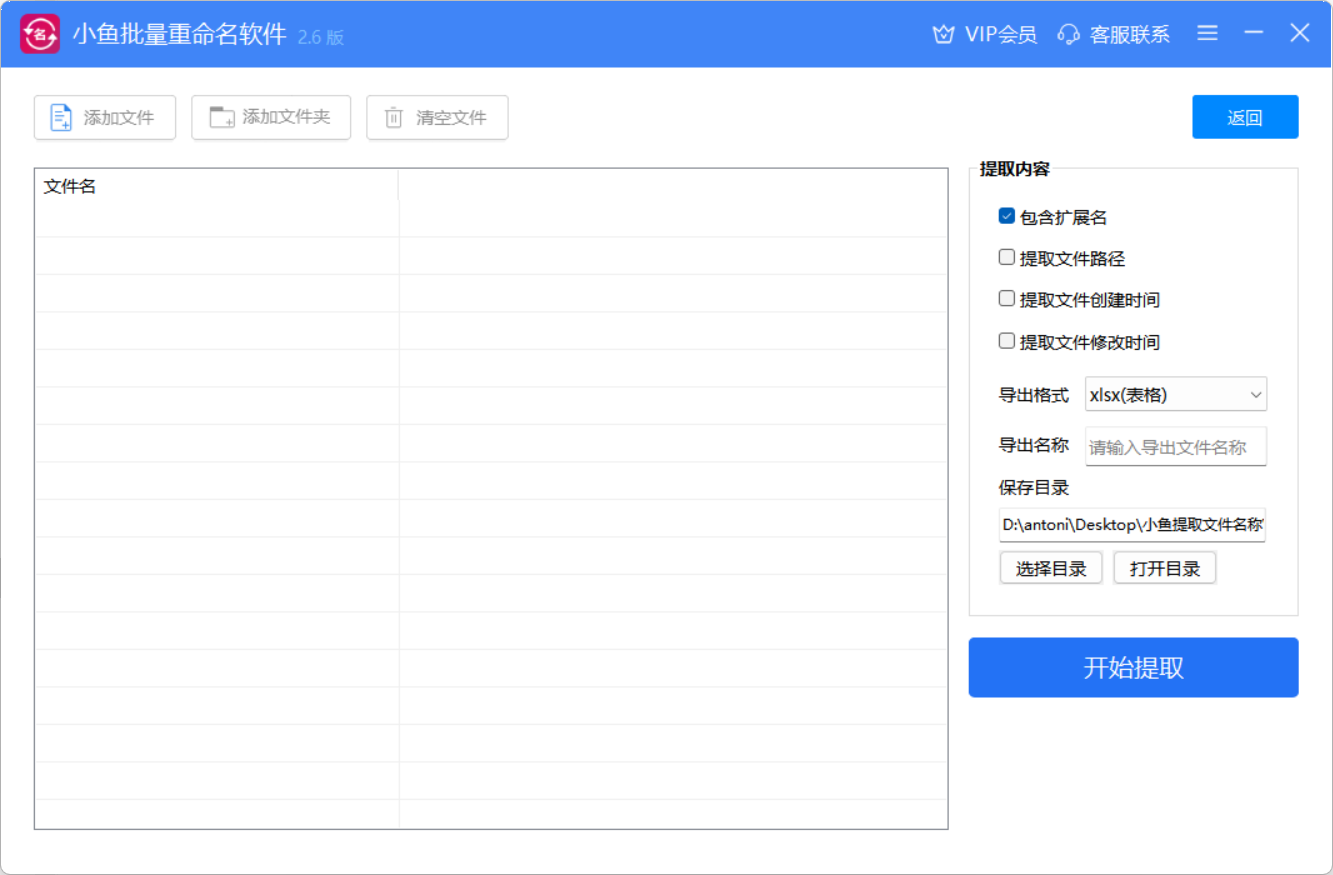Enable 提取文件路径 checkbox
Image resolution: width=1333 pixels, height=875 pixels.
(x=1007, y=258)
